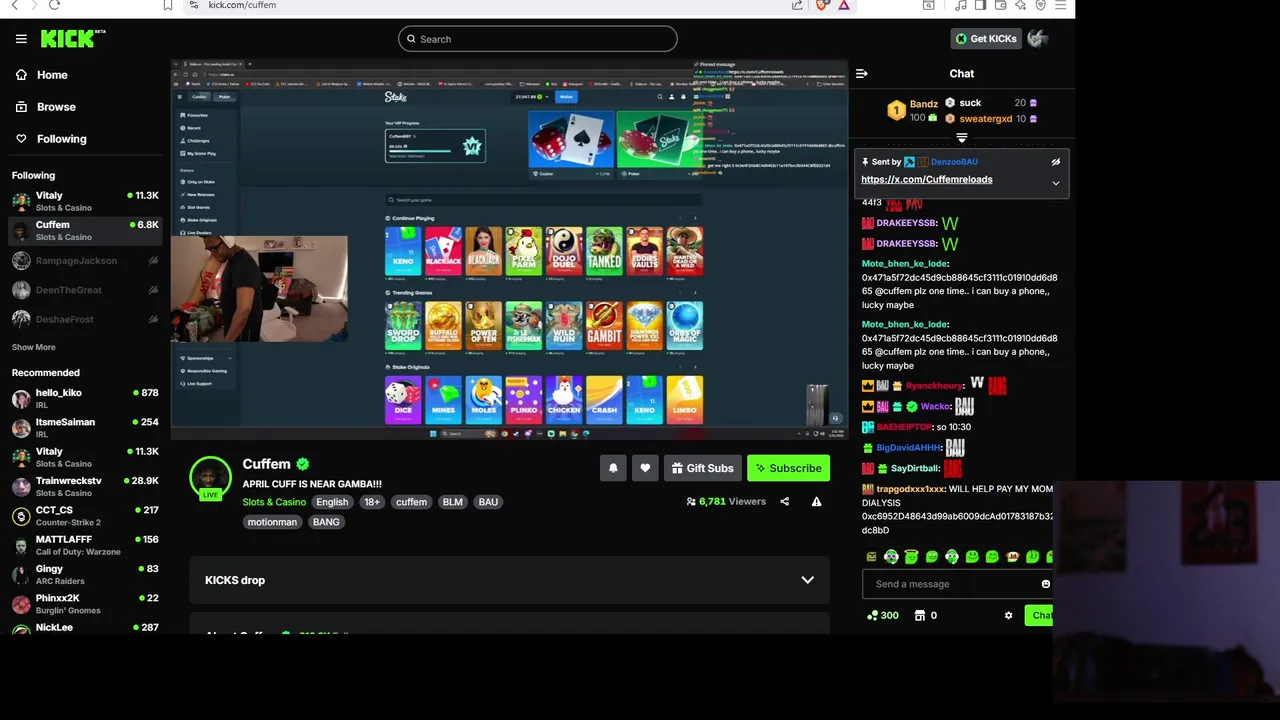The width and height of the screenshot is (1280, 720).
Task: Click the 300 channel points balance
Action: [883, 616]
